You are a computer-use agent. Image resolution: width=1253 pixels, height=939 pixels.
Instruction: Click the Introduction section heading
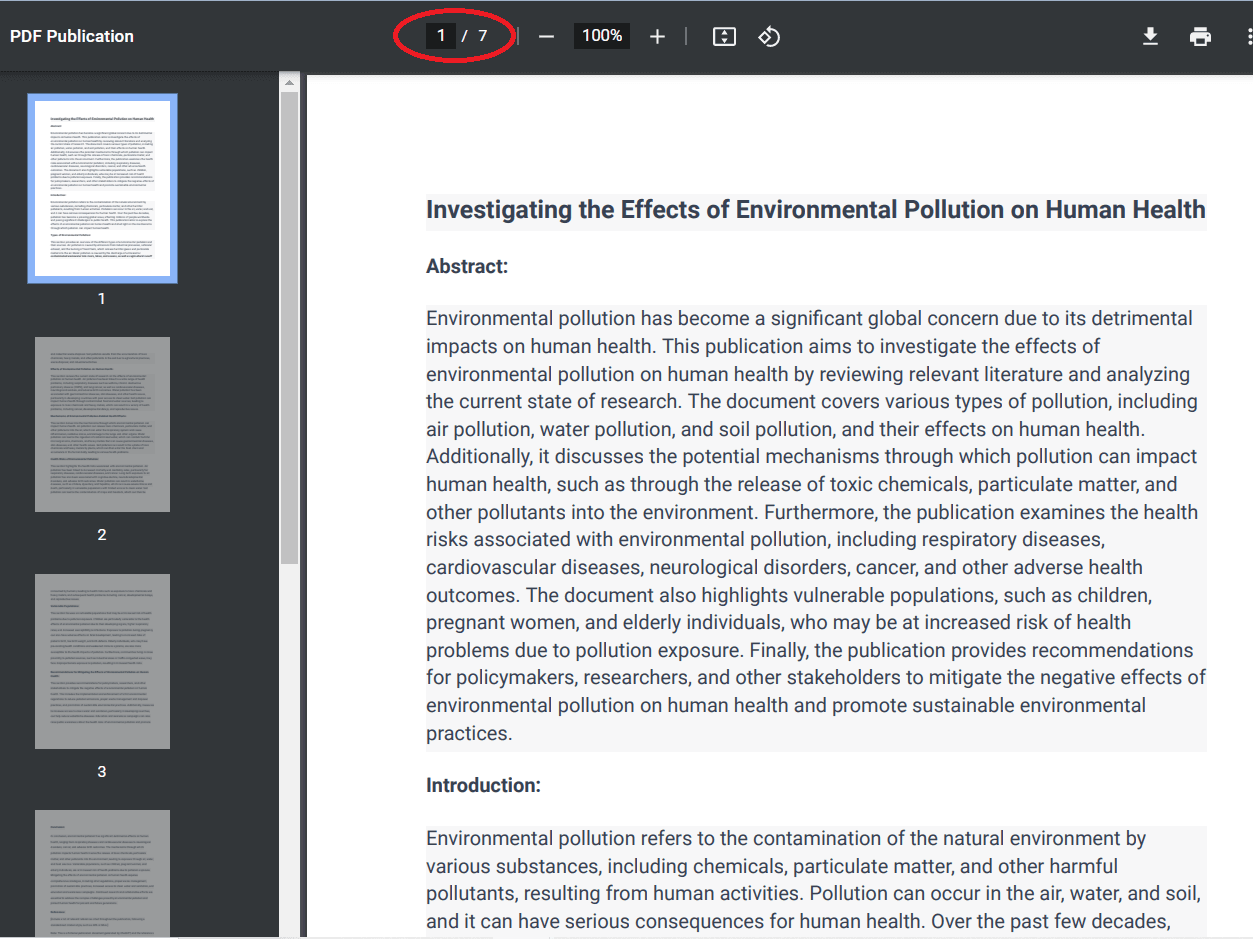coord(483,785)
